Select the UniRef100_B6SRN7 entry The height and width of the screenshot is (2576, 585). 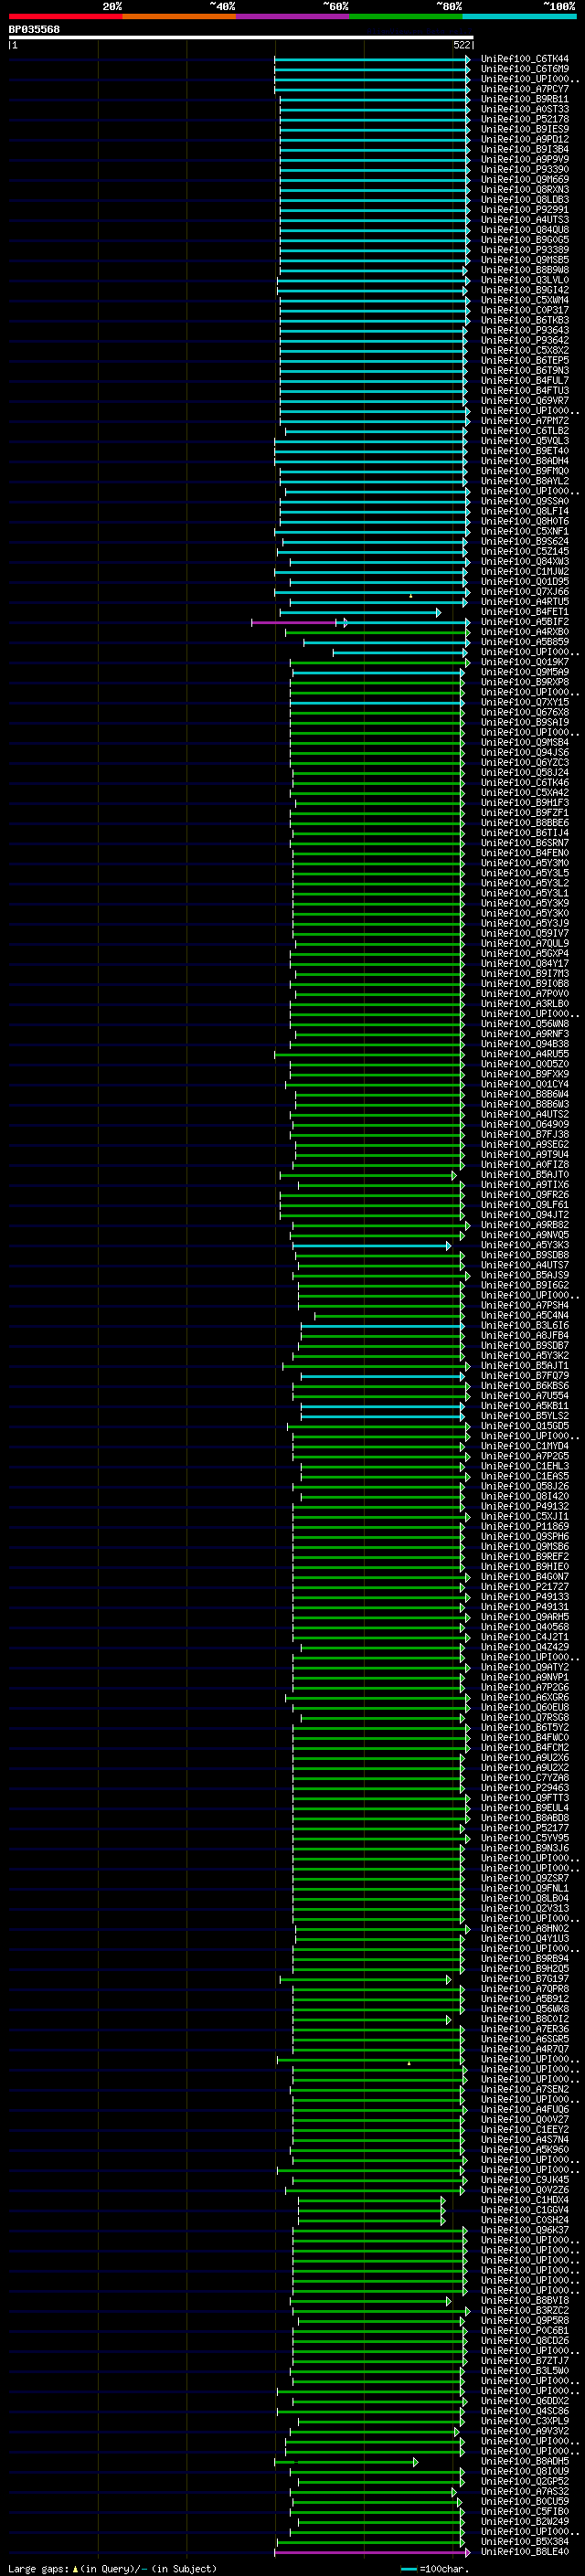point(524,843)
